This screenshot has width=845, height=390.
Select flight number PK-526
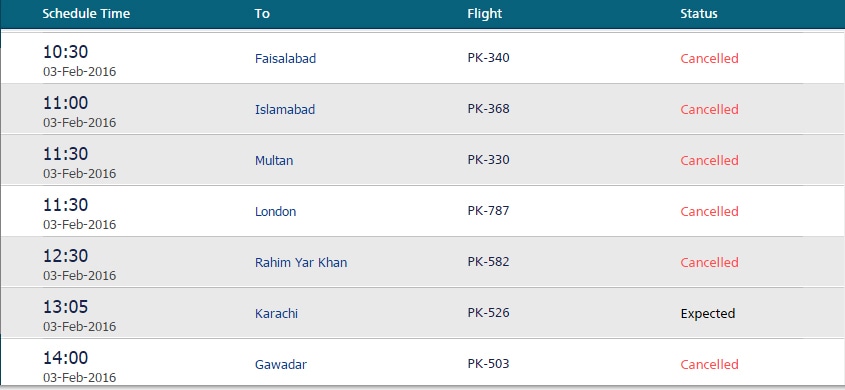[x=488, y=313]
